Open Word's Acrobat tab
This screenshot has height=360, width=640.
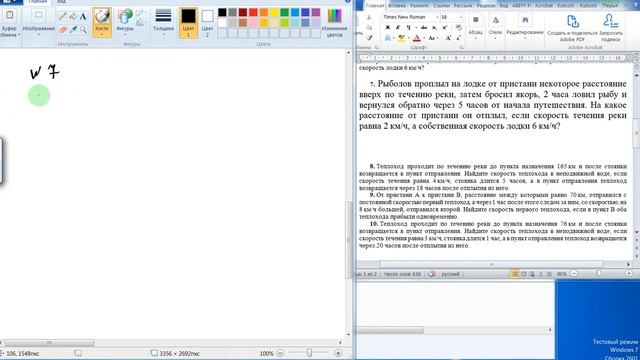544,6
